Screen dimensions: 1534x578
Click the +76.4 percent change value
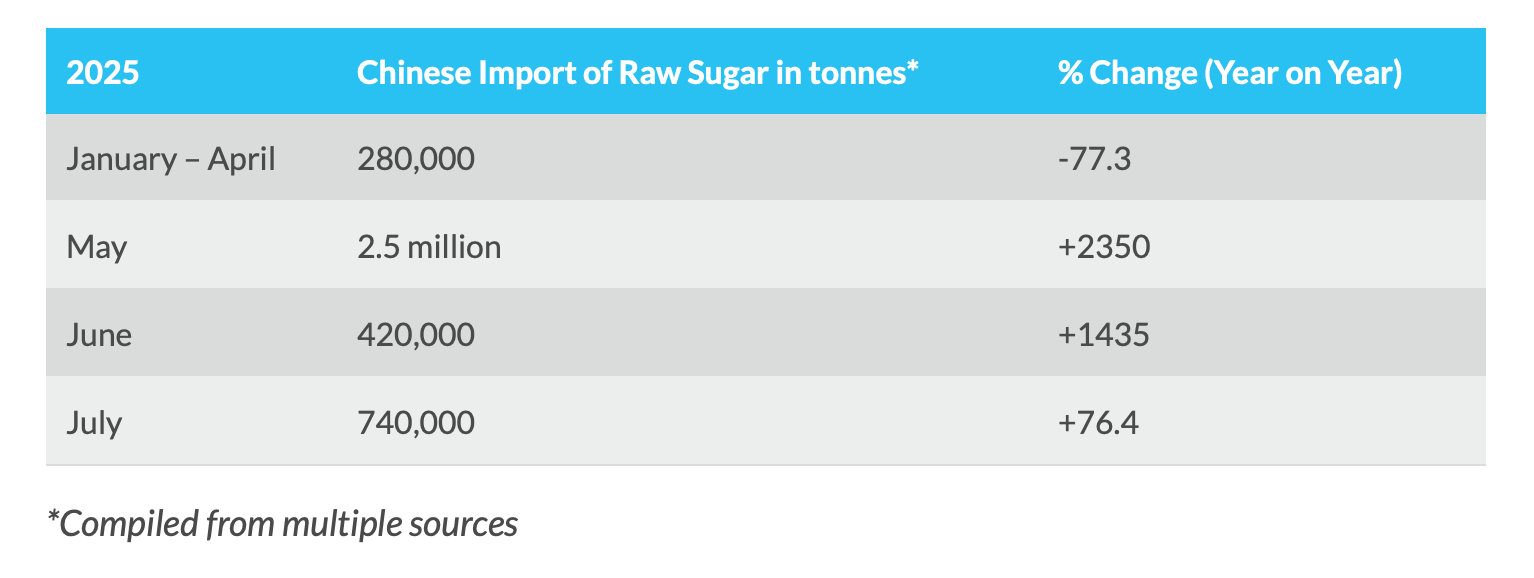1098,423
